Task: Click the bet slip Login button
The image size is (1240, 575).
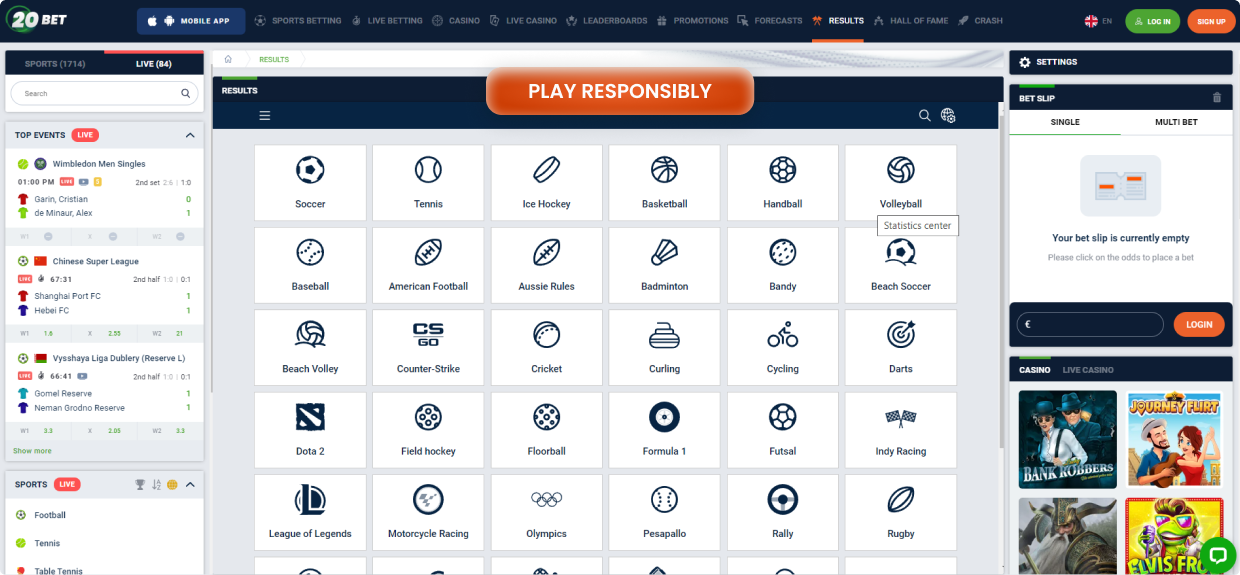Action: pos(1199,324)
